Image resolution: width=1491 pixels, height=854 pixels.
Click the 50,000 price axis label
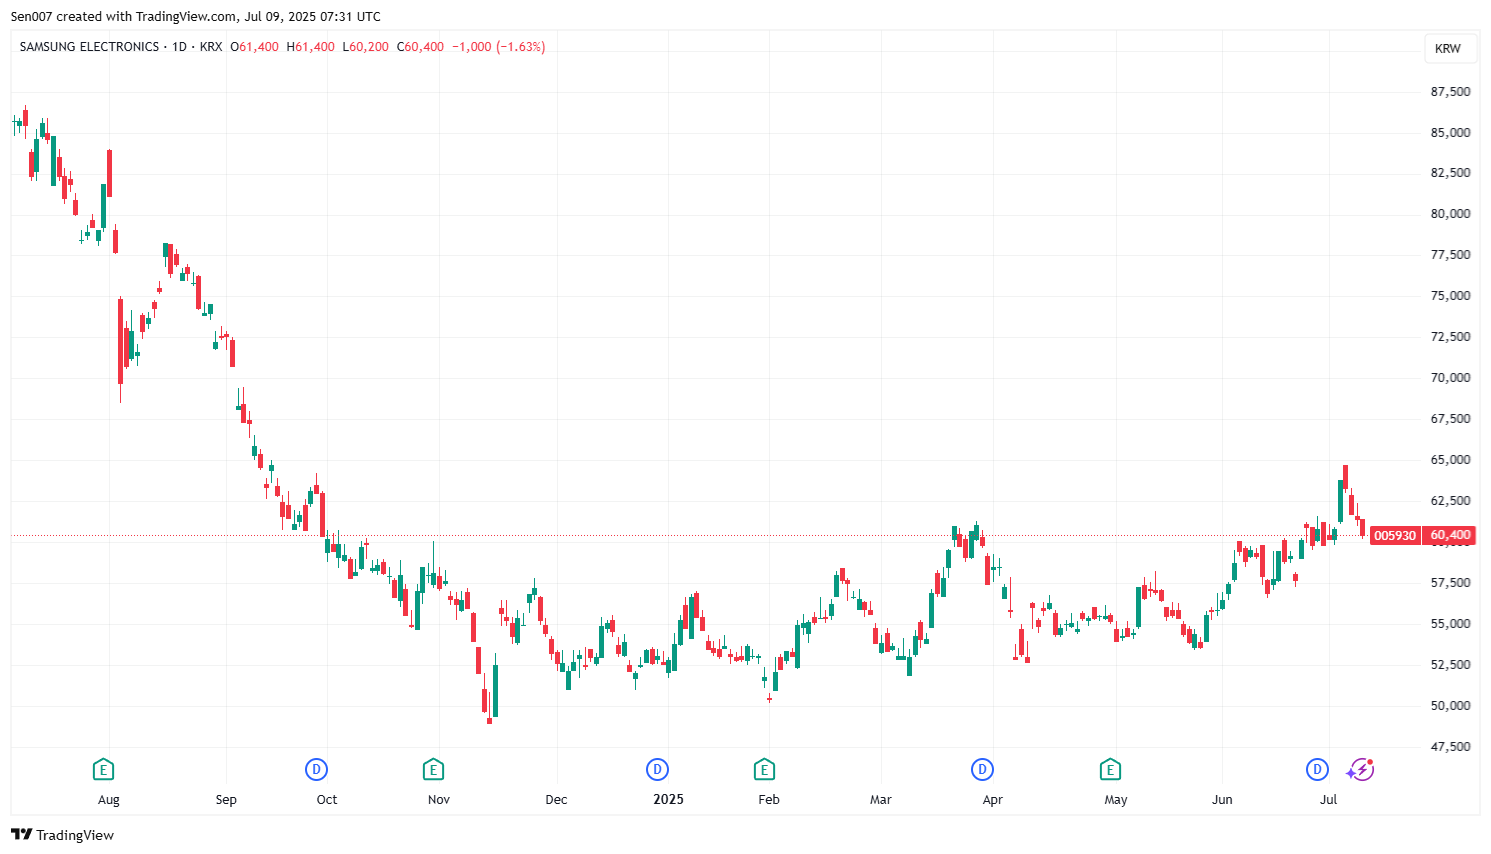click(x=1450, y=705)
